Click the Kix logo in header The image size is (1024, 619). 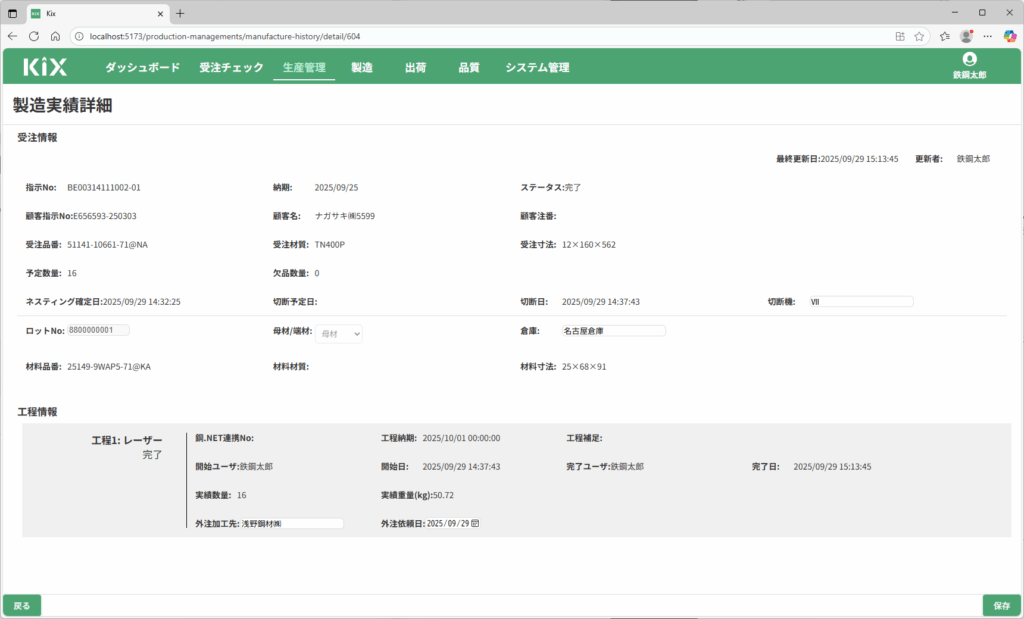pyautogui.click(x=46, y=67)
